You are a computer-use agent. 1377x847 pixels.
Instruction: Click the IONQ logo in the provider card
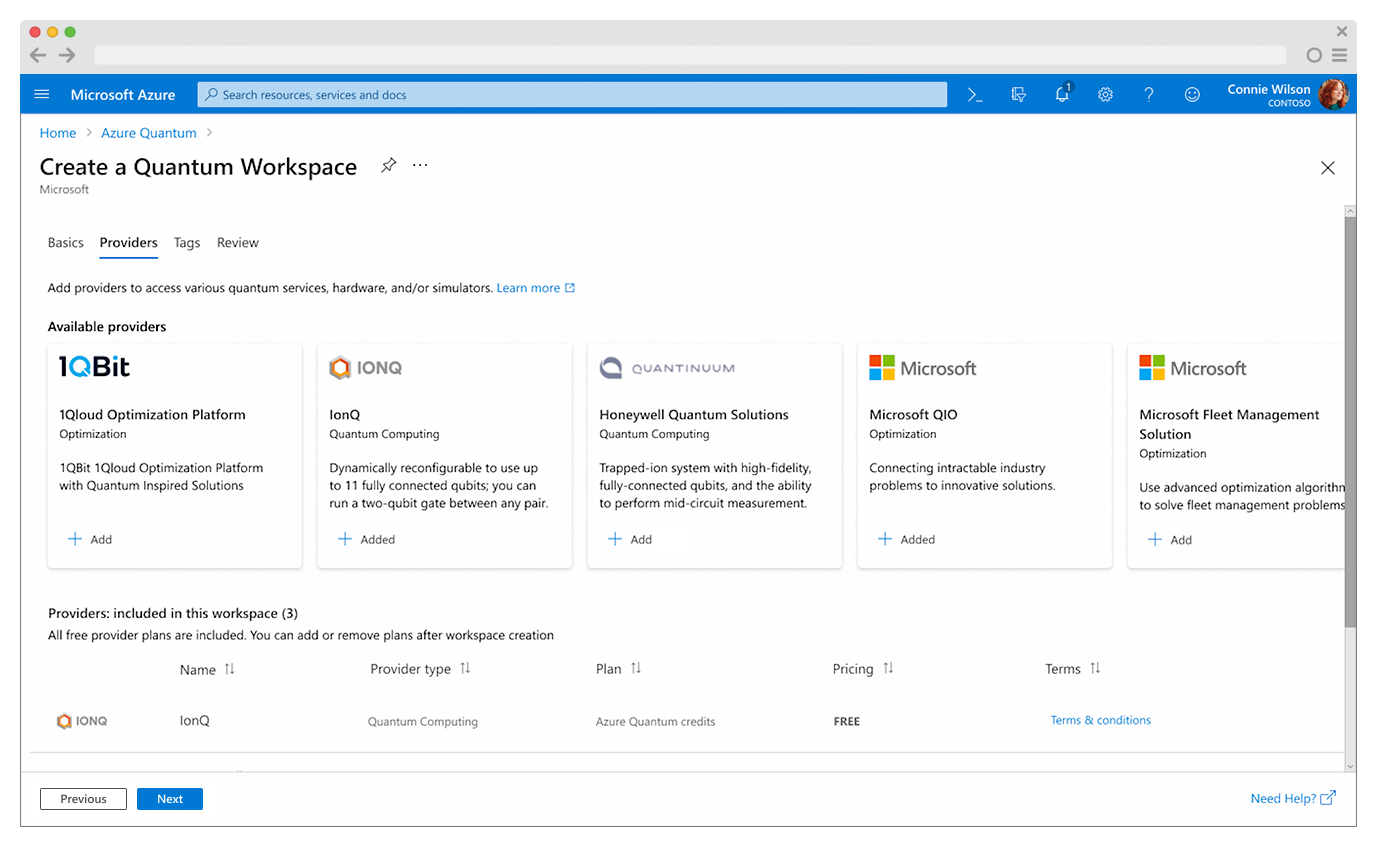[366, 368]
